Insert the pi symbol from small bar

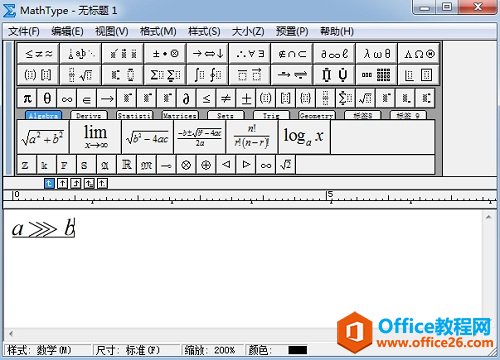(27, 98)
